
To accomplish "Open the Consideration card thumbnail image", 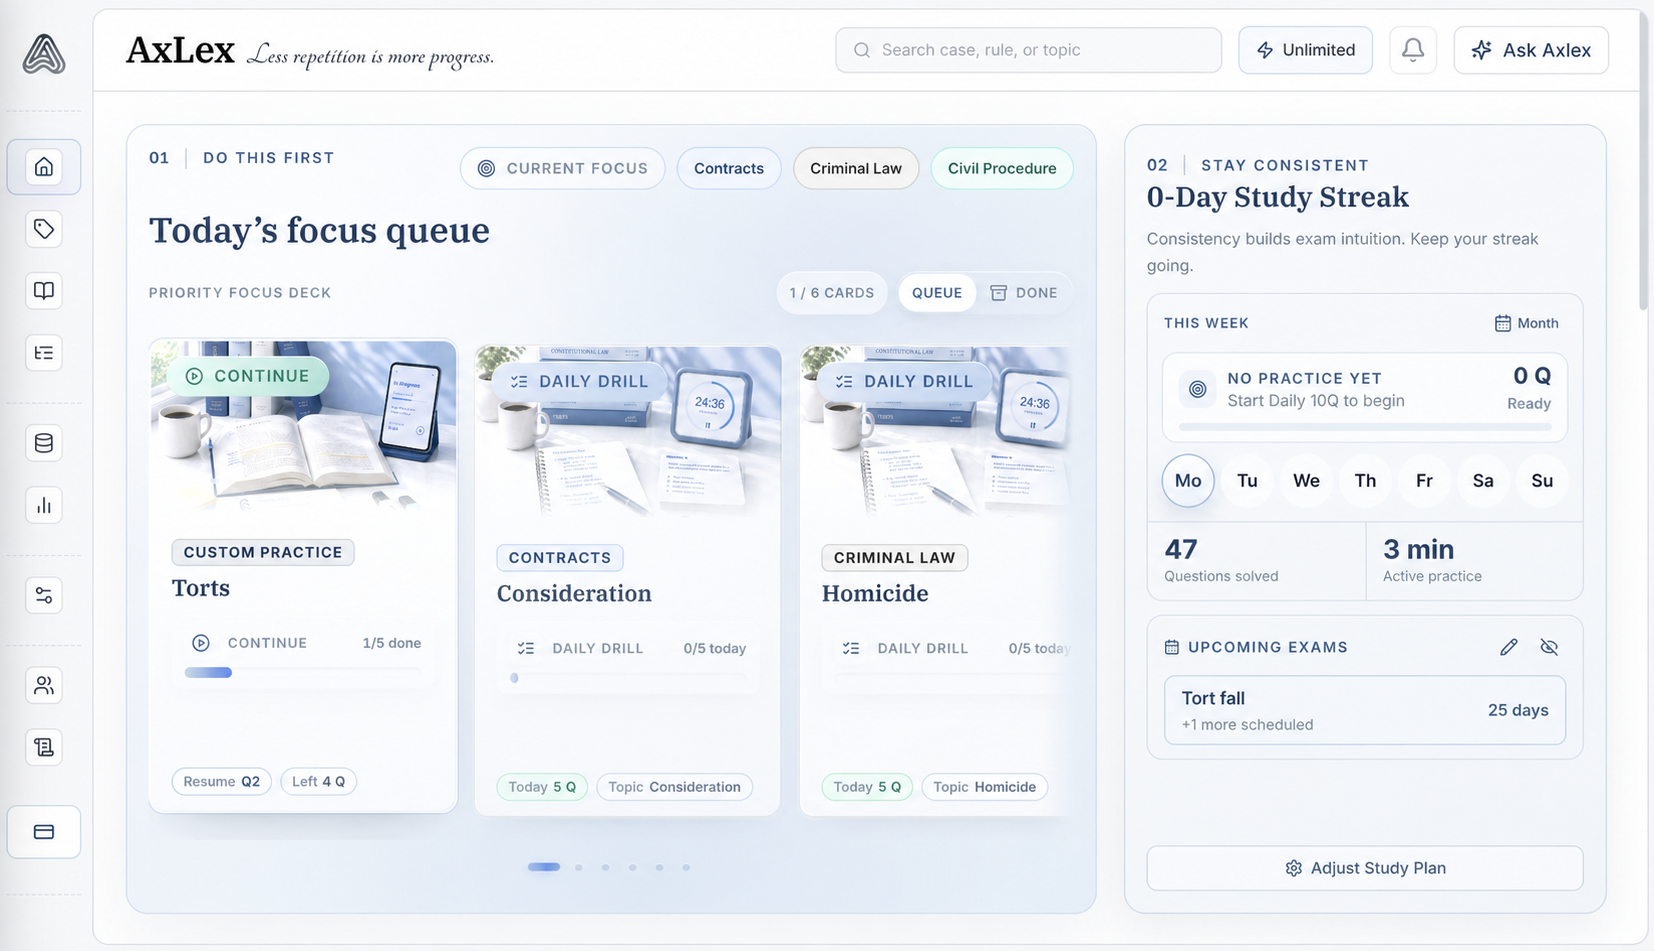I will tap(628, 433).
